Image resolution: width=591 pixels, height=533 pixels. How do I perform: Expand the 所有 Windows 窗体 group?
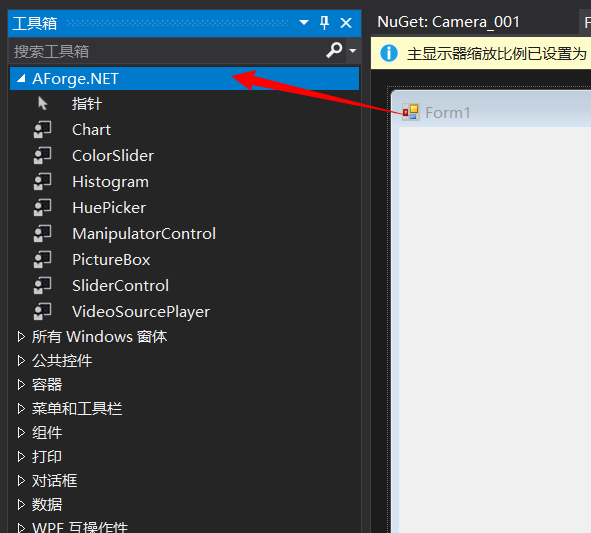(x=21, y=337)
